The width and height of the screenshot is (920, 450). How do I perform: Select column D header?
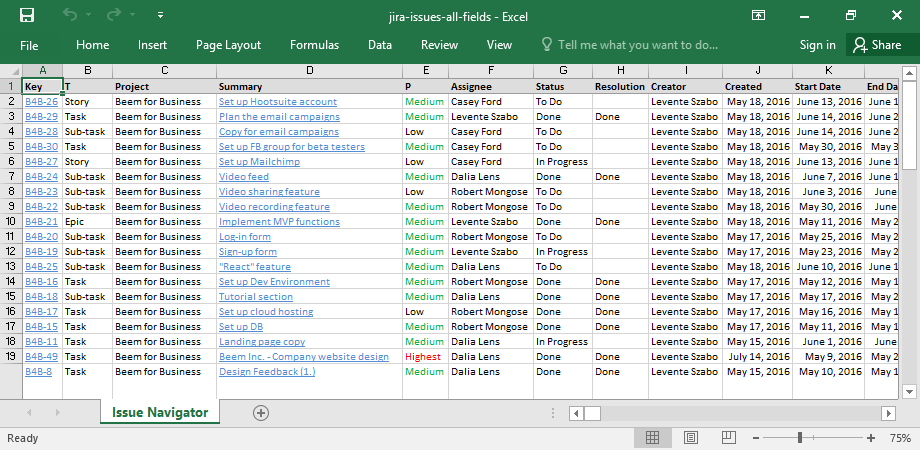(310, 71)
